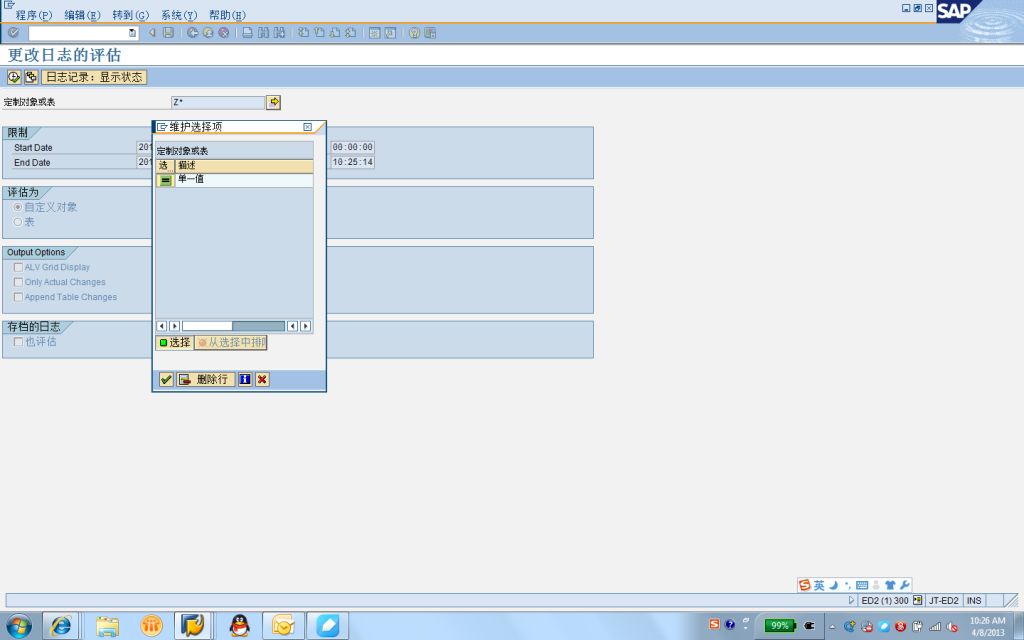Click the SAP command input field
Viewport: 1024px width, 640px height.
click(x=78, y=33)
